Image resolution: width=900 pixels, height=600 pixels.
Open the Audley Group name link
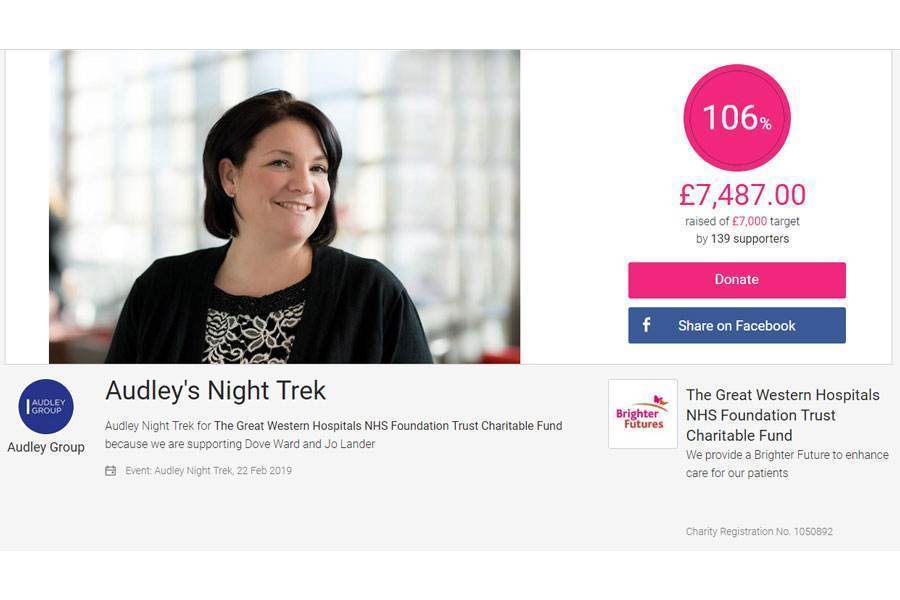pos(46,447)
